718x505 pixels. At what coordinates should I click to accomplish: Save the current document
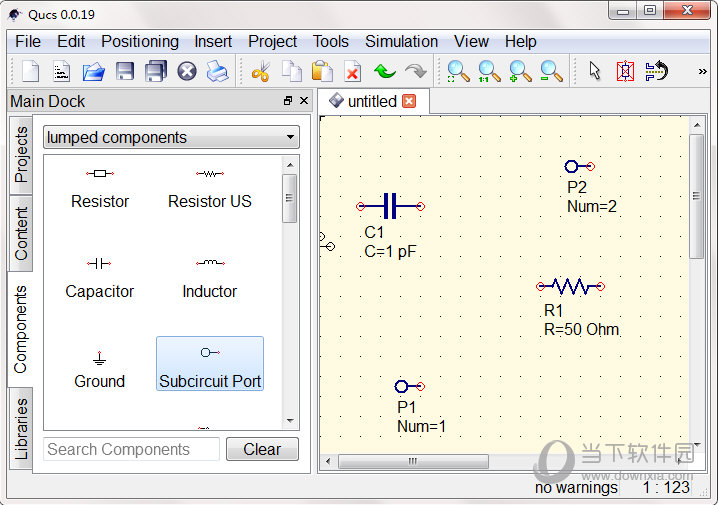tap(125, 71)
